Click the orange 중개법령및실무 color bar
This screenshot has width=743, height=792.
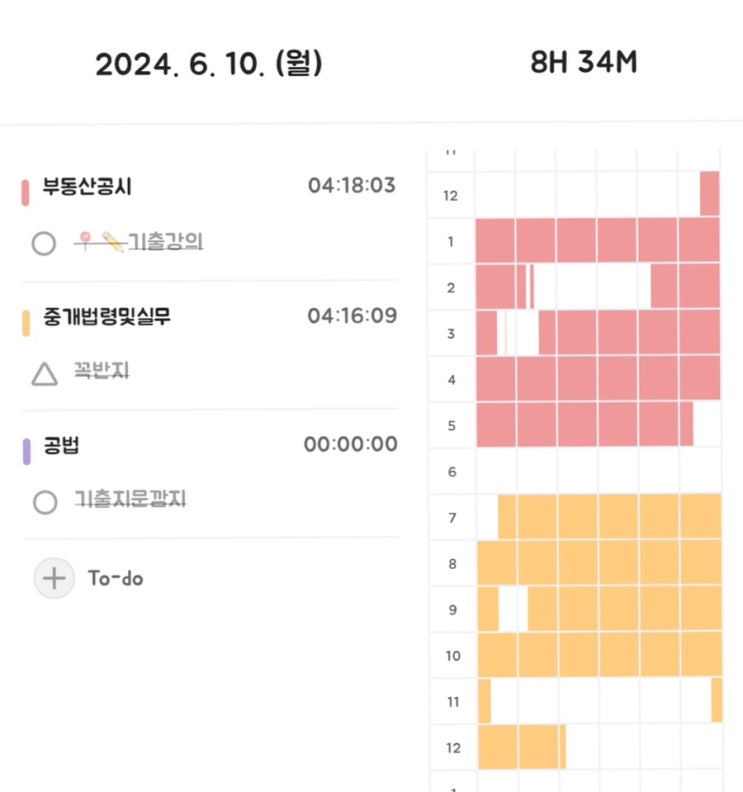click(25, 321)
